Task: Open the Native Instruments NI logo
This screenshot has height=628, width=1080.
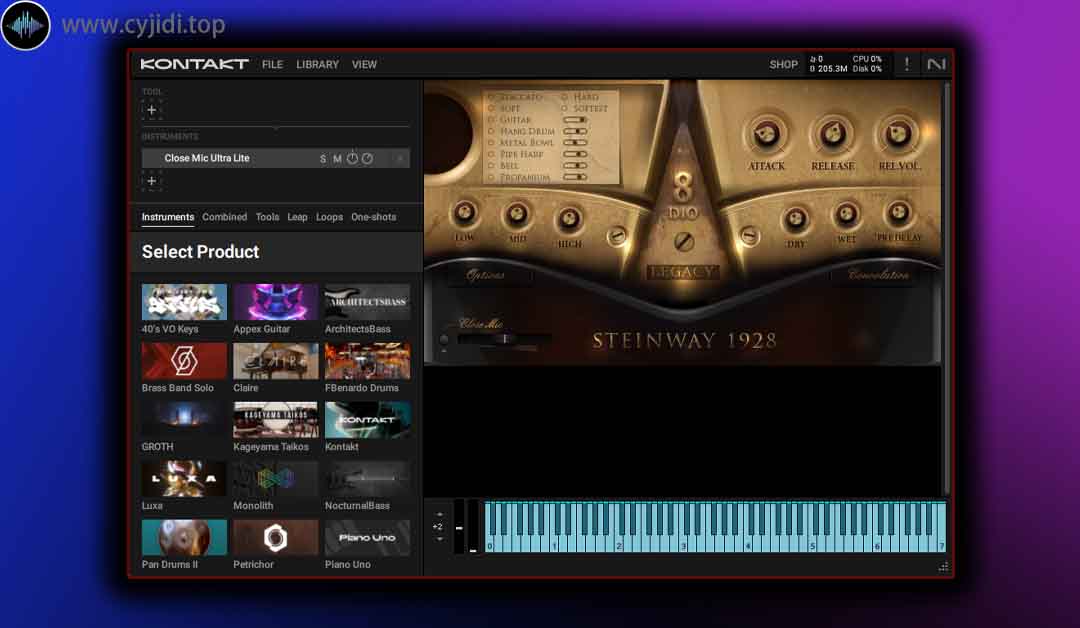Action: 935,64
